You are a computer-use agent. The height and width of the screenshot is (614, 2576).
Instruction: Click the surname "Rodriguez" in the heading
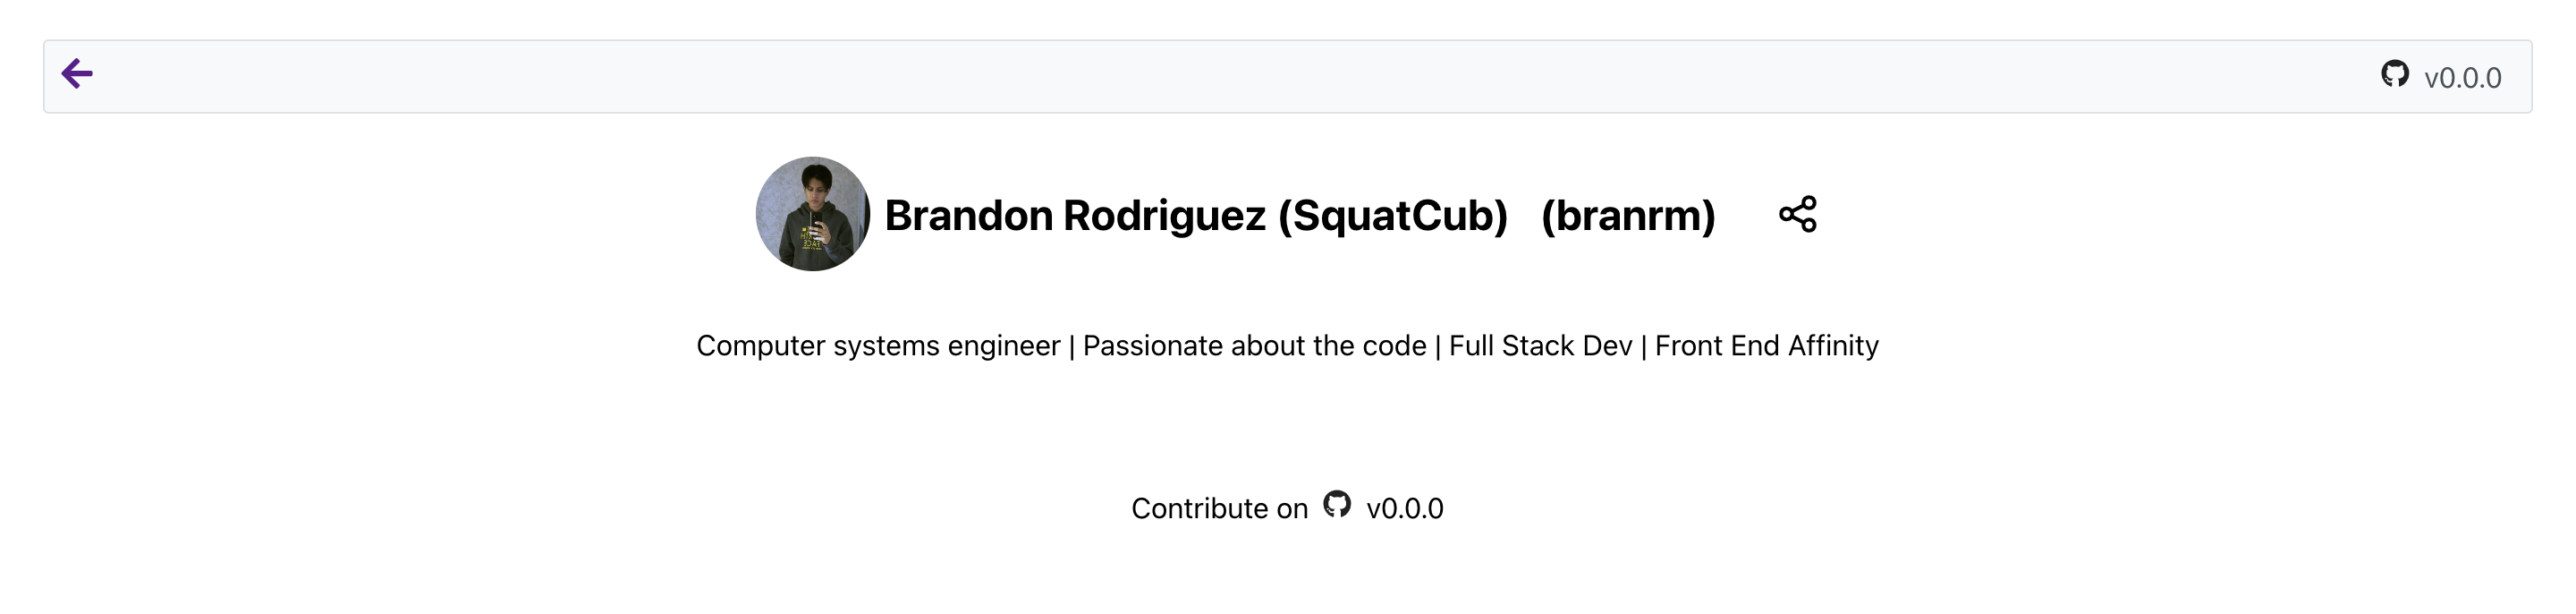click(1164, 216)
